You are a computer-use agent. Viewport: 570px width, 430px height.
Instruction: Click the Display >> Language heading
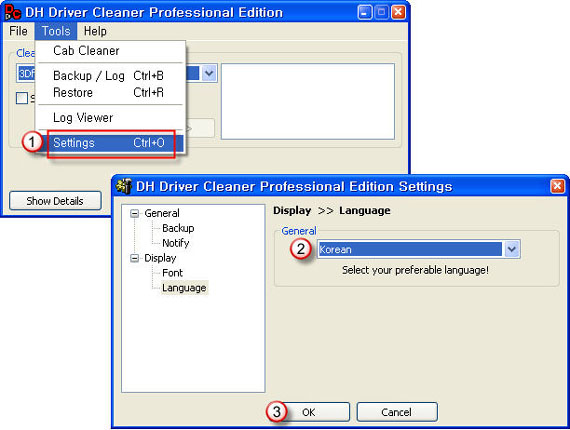point(332,210)
